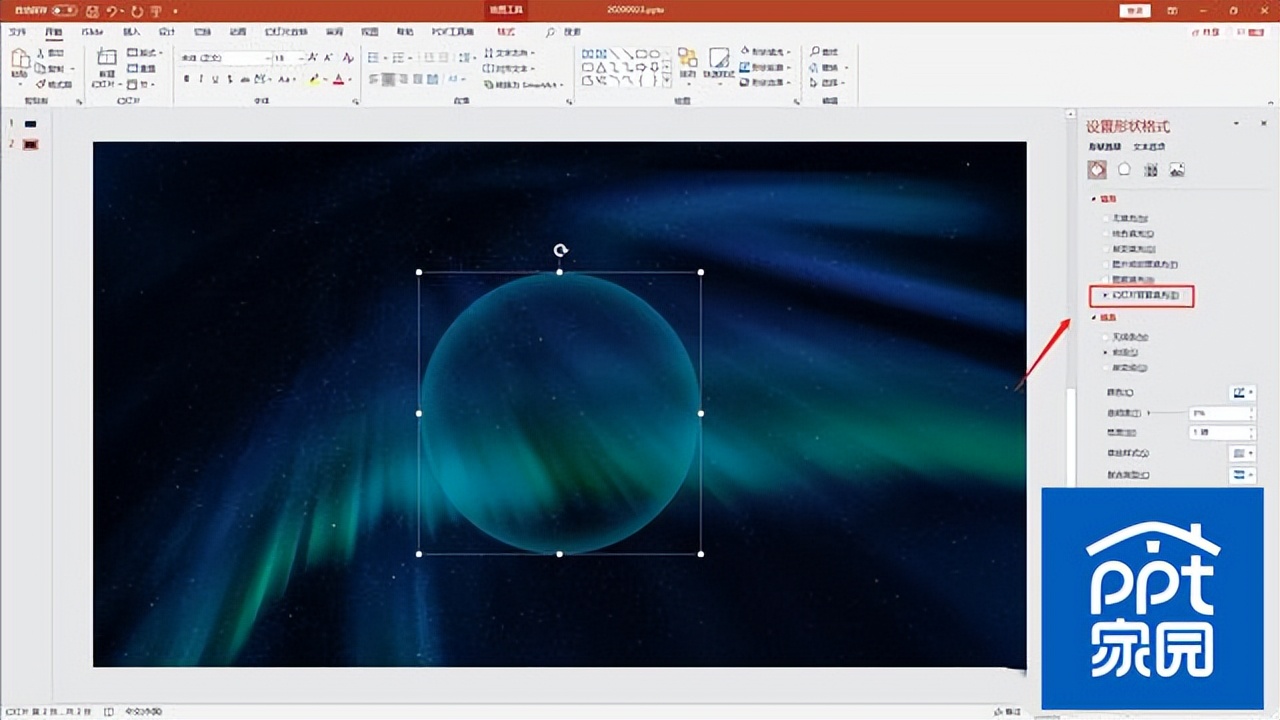Open the Size & Properties icon in pane
This screenshot has height=720, width=1280.
tap(1151, 170)
